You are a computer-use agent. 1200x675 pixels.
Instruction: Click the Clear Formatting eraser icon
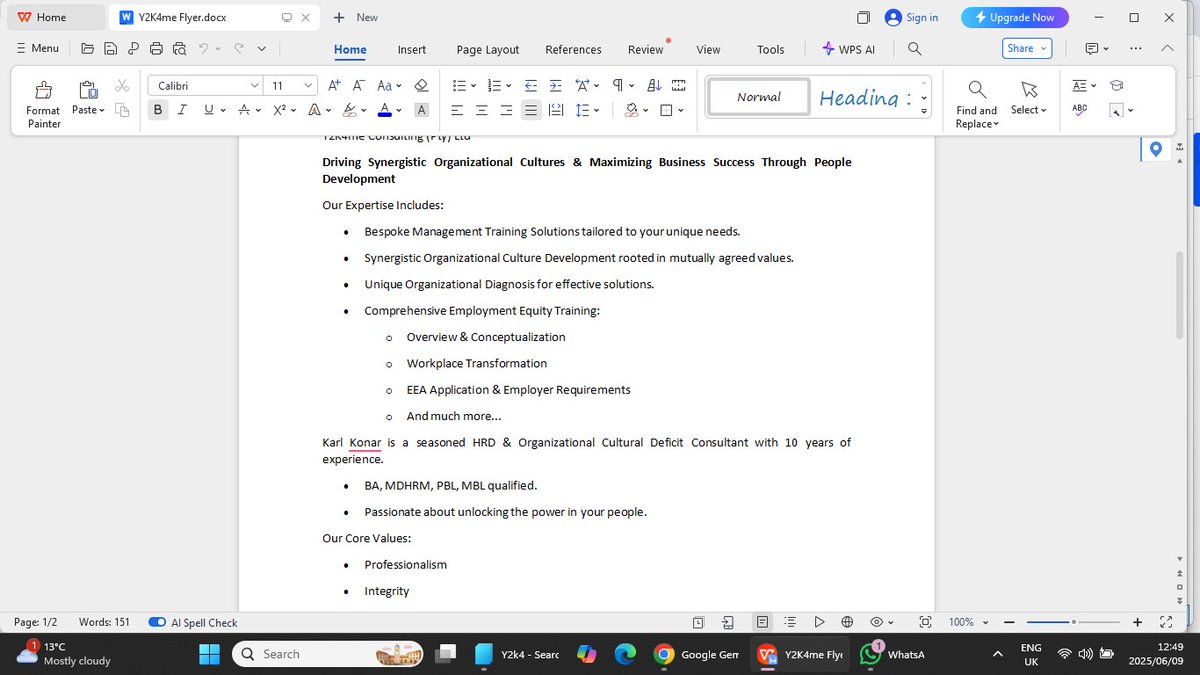421,86
